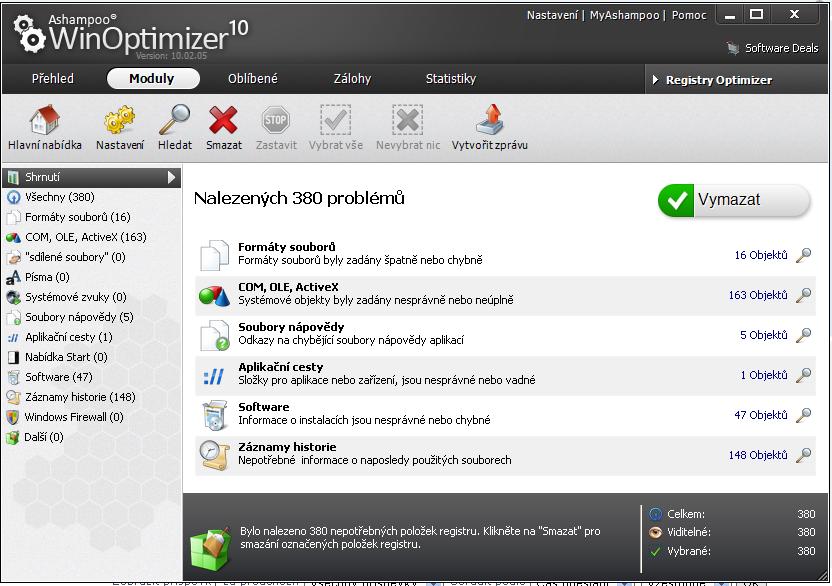This screenshot has height=586, width=832.
Task: Click the Version: 10.02.05 text
Action: tap(171, 55)
